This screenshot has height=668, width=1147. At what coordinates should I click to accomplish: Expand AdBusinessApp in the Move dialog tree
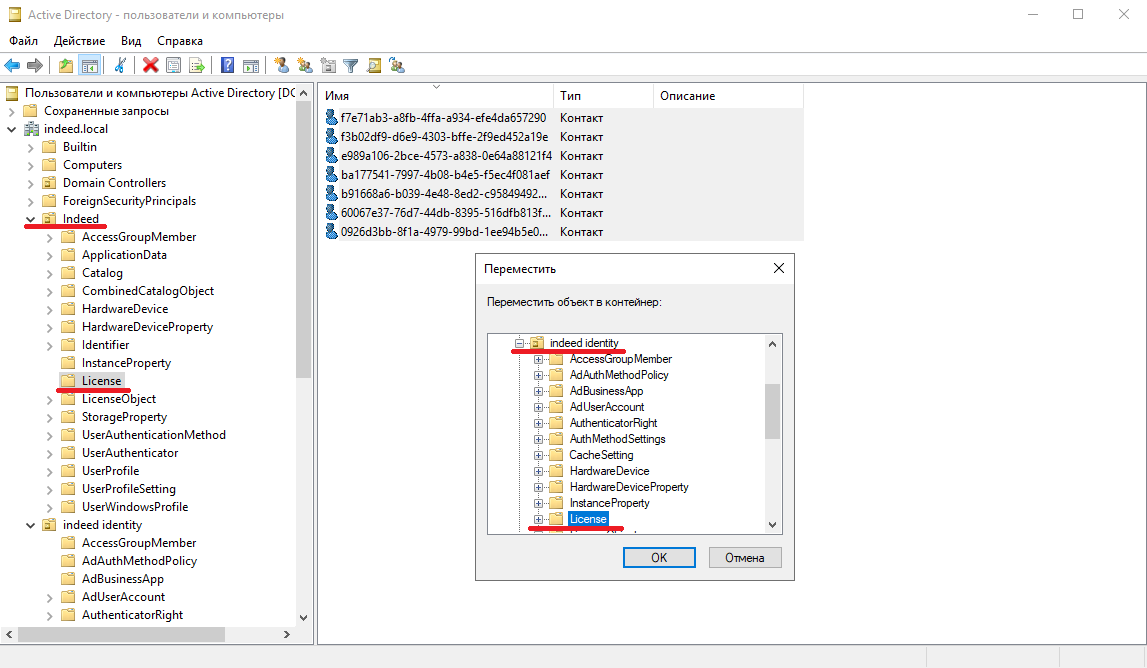539,391
